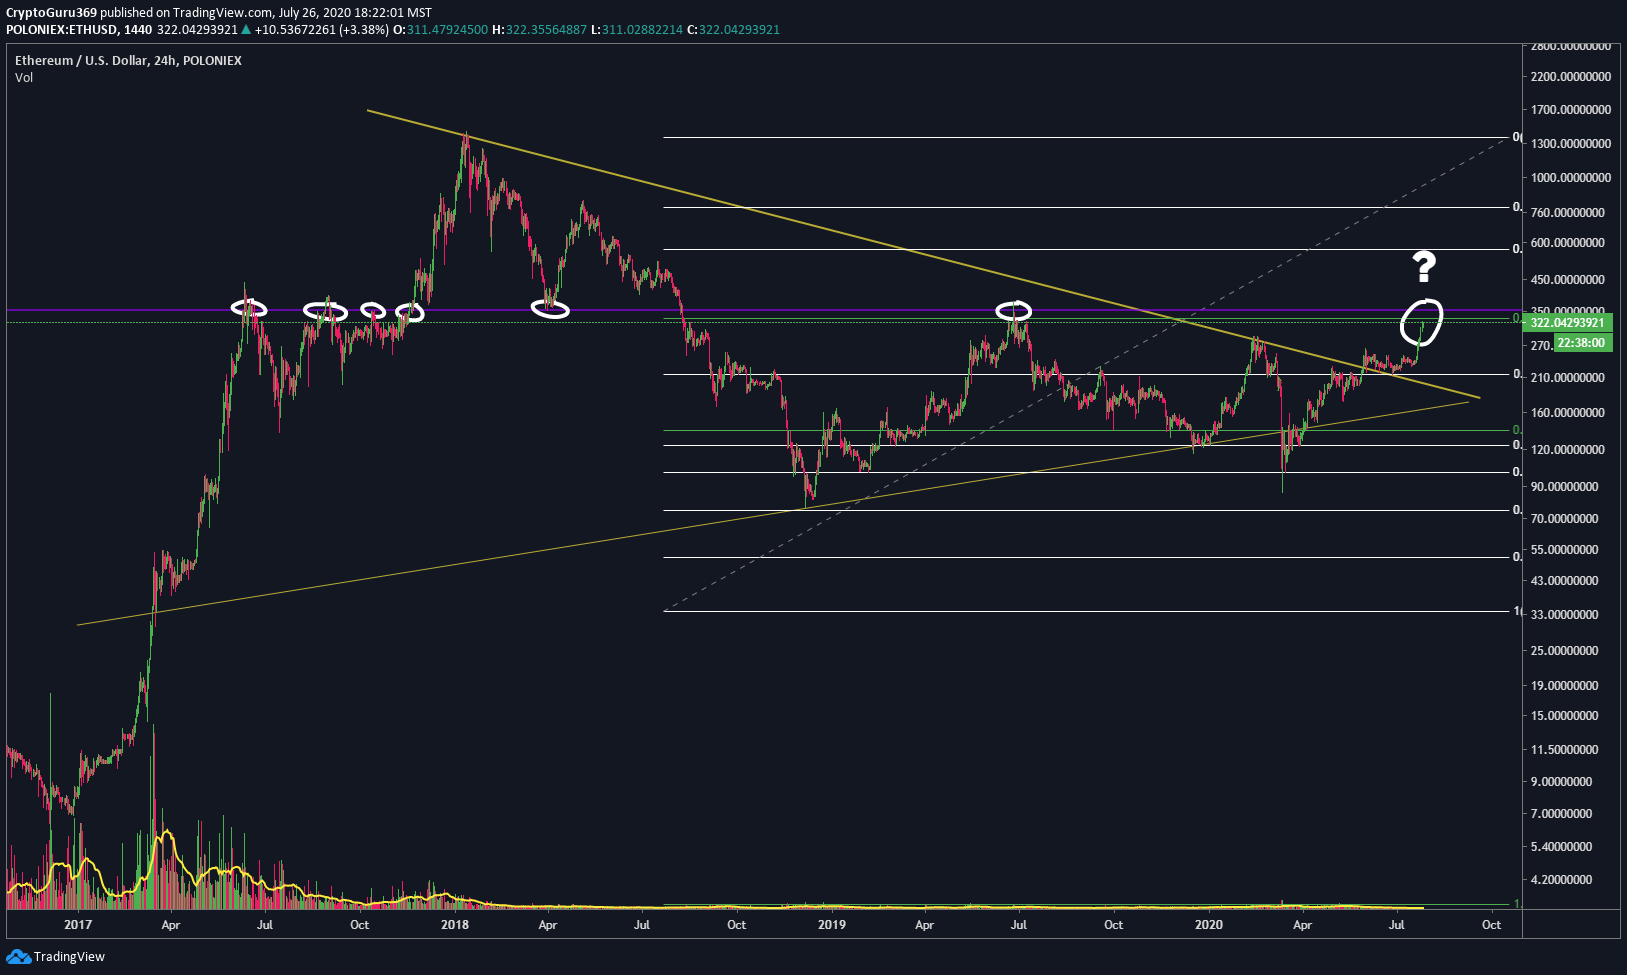Click the 2020 label on the time axis
The image size is (1627, 975).
(1209, 925)
